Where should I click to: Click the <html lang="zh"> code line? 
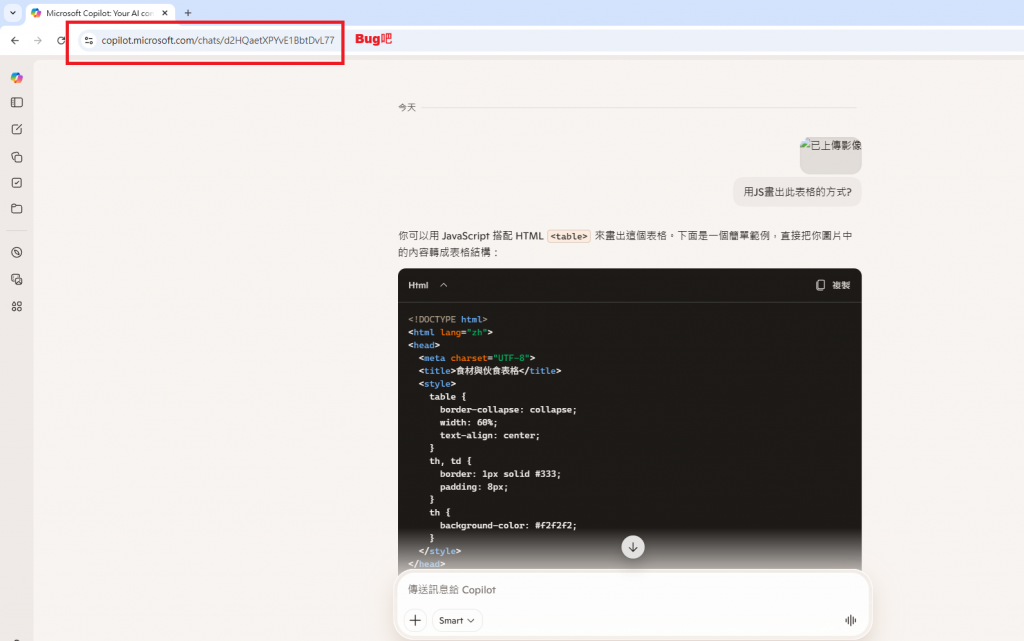(x=451, y=332)
